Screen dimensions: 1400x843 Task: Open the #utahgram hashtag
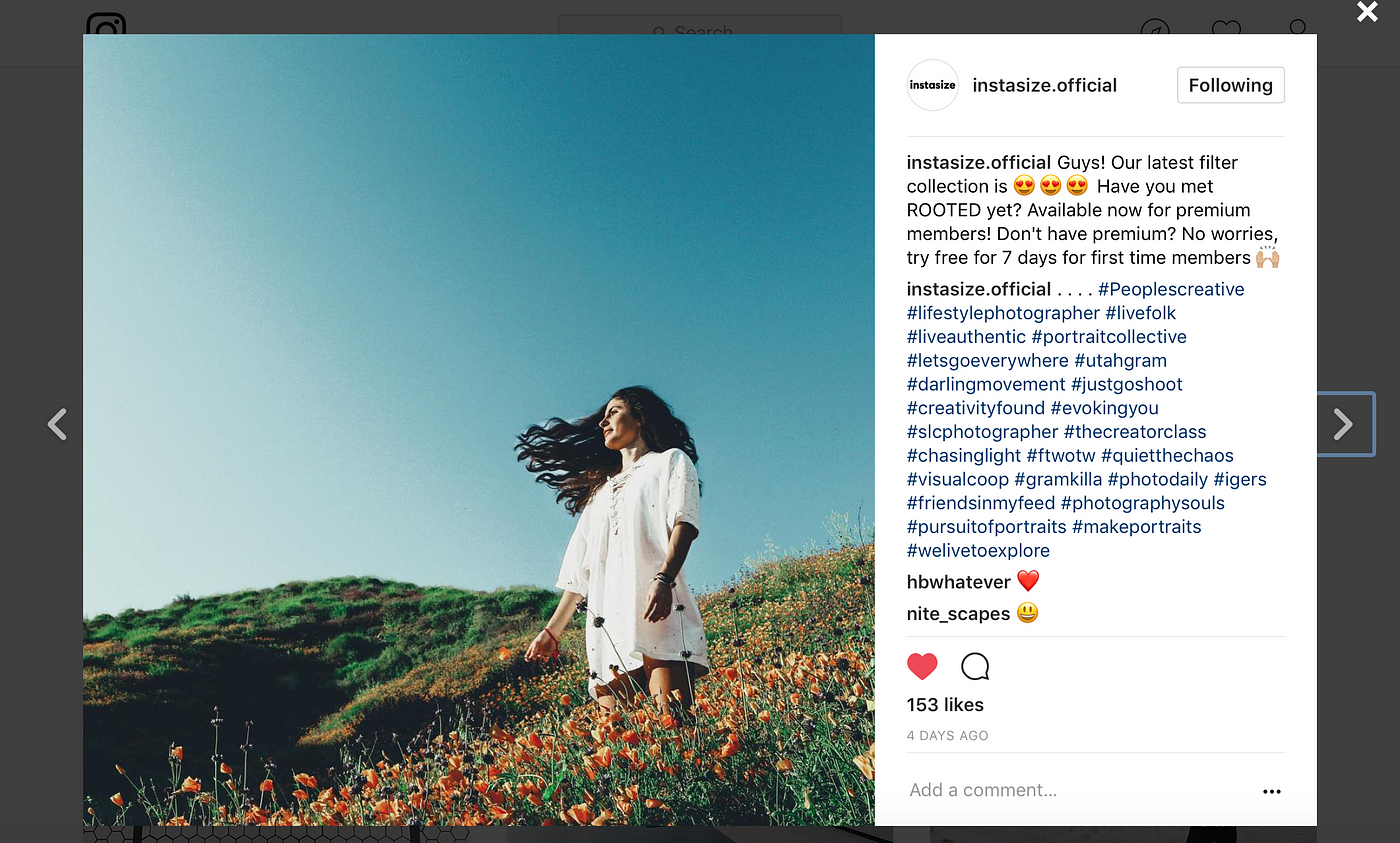[x=1120, y=360]
